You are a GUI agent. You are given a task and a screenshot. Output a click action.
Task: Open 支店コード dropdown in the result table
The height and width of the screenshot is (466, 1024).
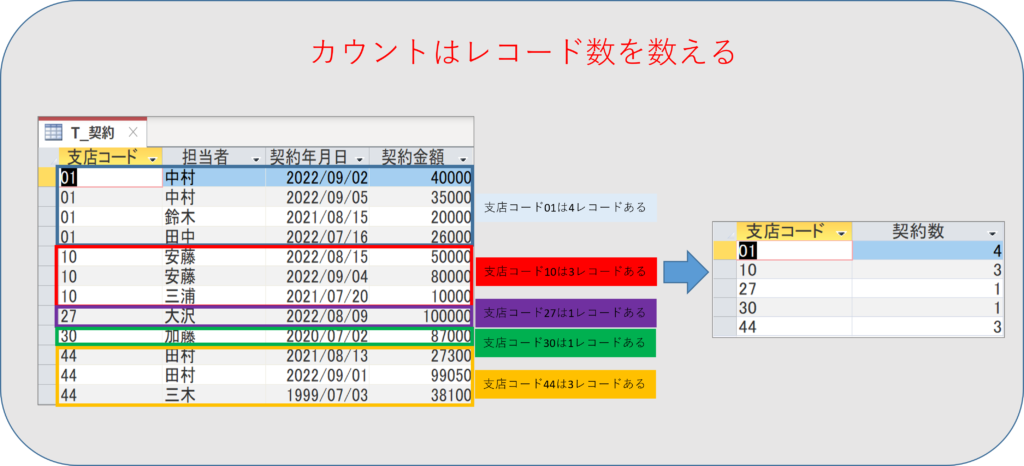tap(841, 233)
